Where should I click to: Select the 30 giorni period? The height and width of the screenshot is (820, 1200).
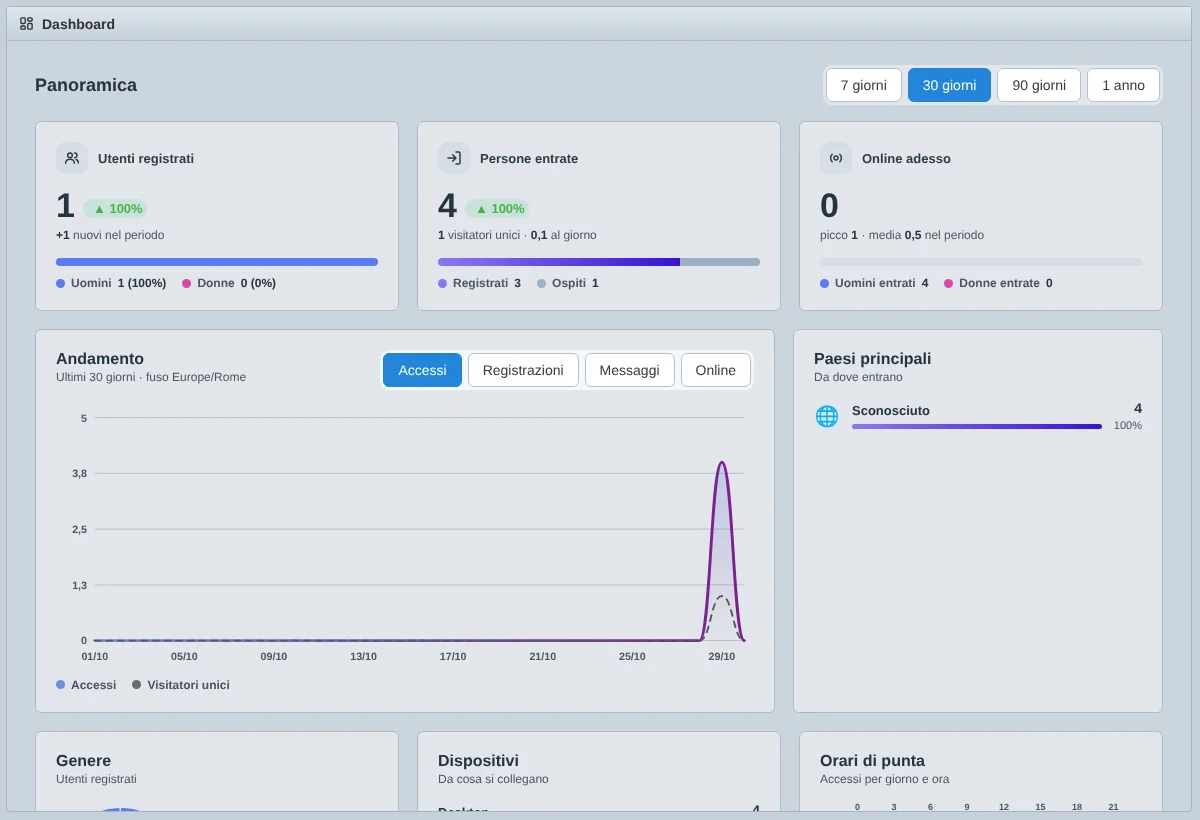[x=949, y=85]
